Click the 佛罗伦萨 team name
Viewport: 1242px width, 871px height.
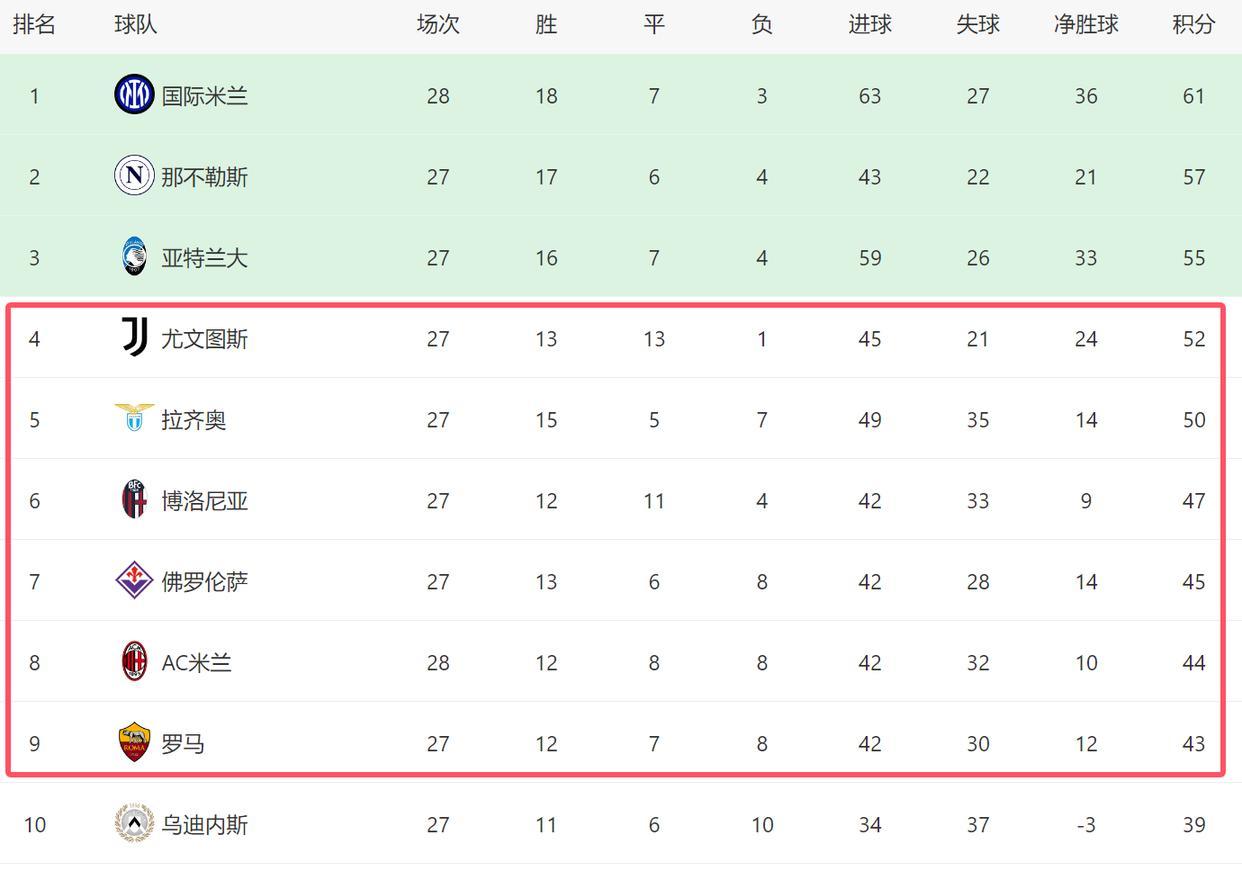[x=205, y=582]
